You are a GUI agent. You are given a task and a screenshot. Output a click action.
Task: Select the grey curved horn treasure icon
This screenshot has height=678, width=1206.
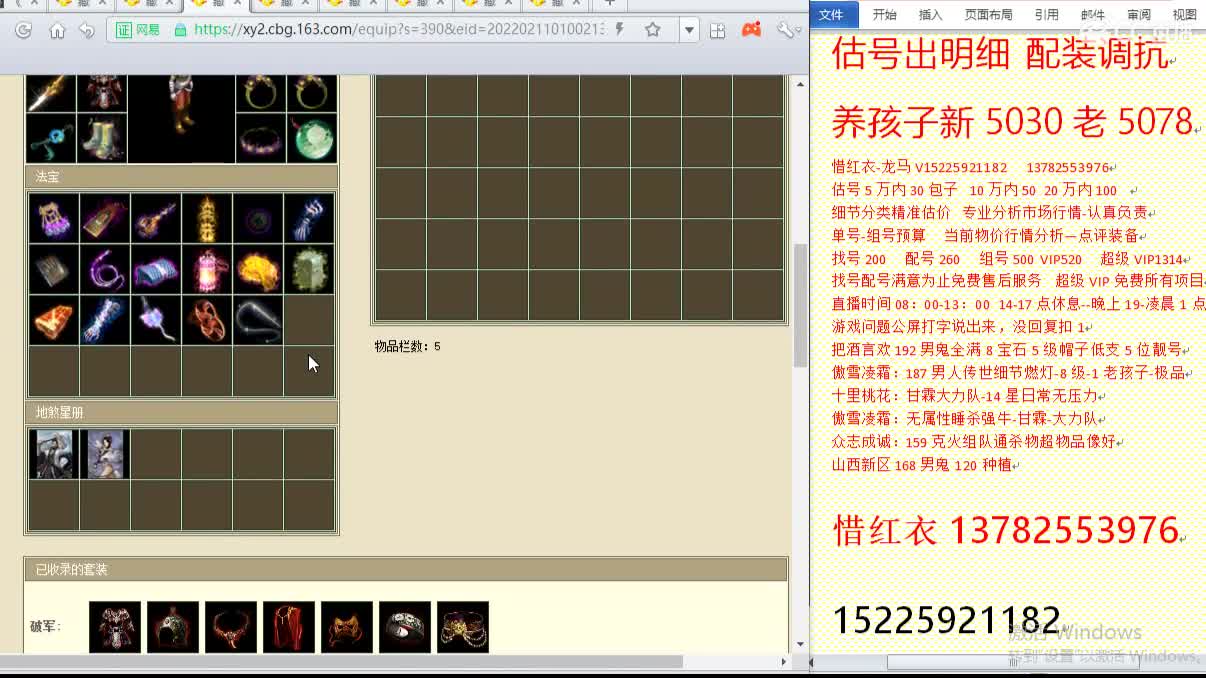pyautogui.click(x=258, y=320)
